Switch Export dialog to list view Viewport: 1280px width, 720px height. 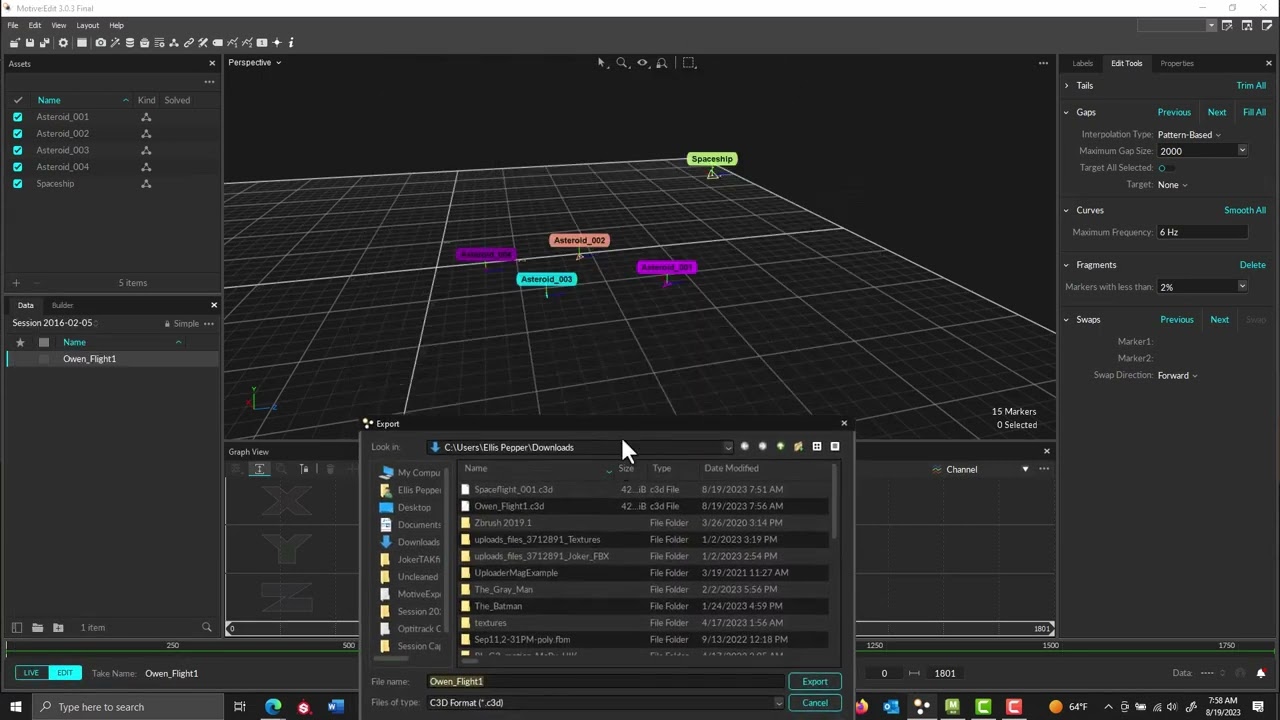(817, 446)
